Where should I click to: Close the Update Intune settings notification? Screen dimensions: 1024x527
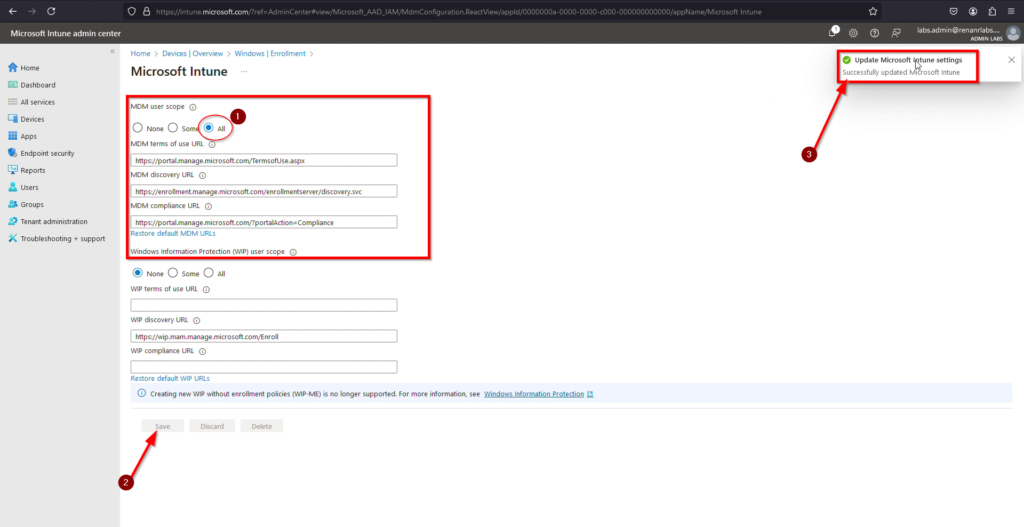(x=1012, y=59)
